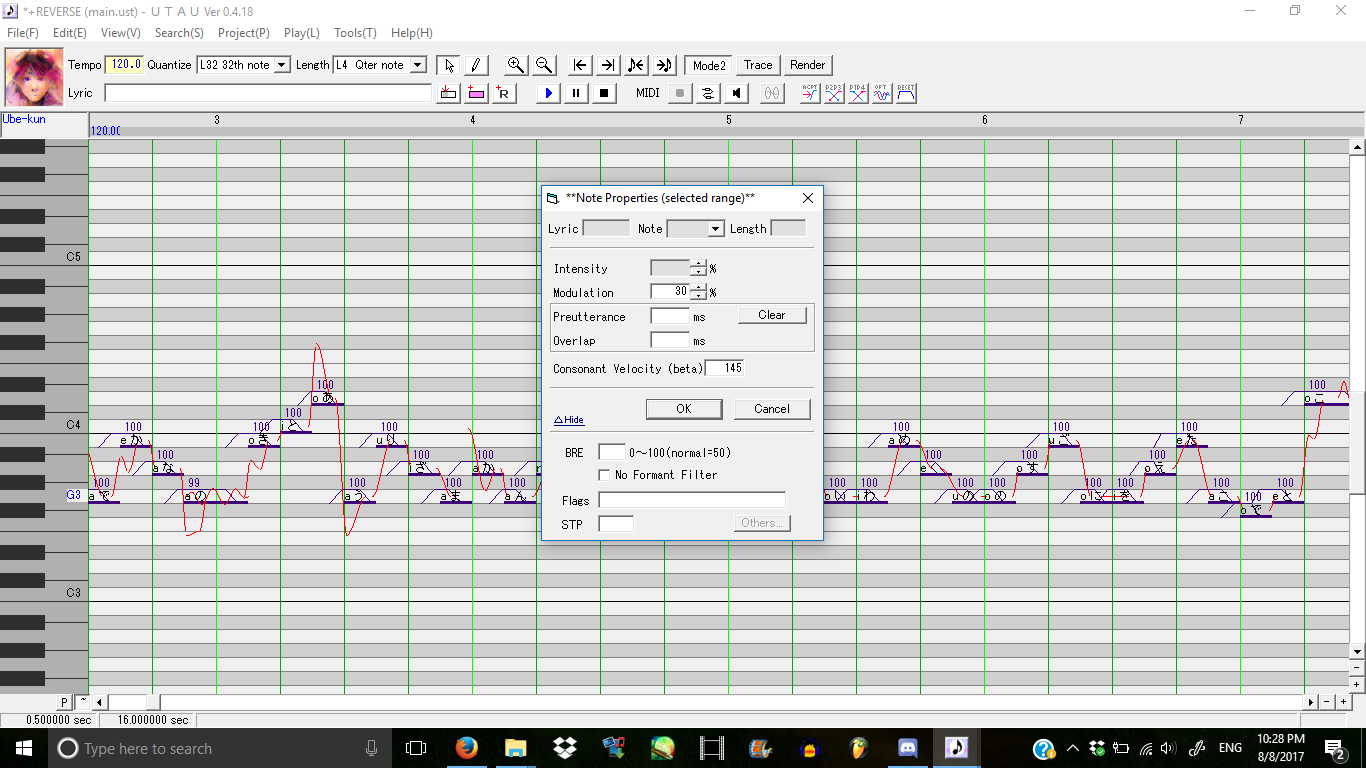The height and width of the screenshot is (768, 1366).
Task: Click the Trace button
Action: click(758, 65)
